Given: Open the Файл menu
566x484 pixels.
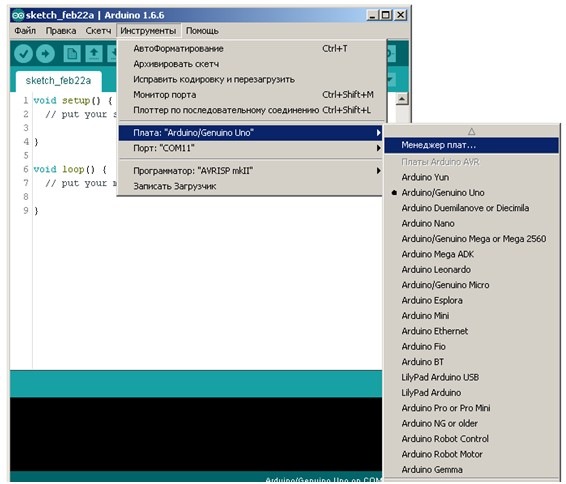Looking at the screenshot, I should 25,31.
